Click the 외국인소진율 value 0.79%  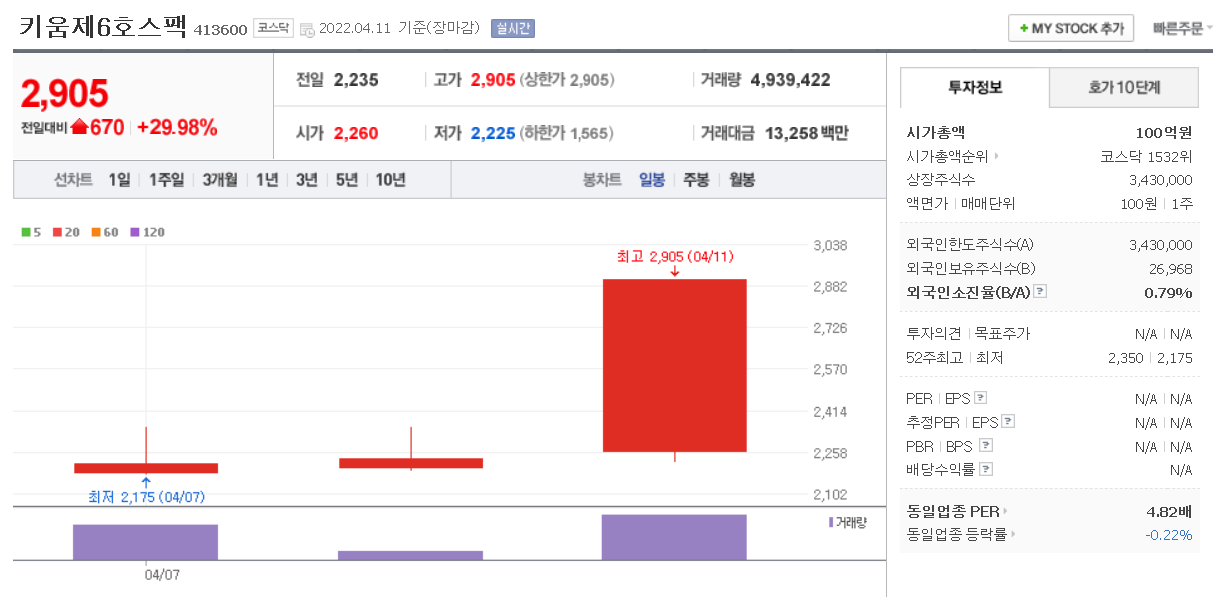1168,292
